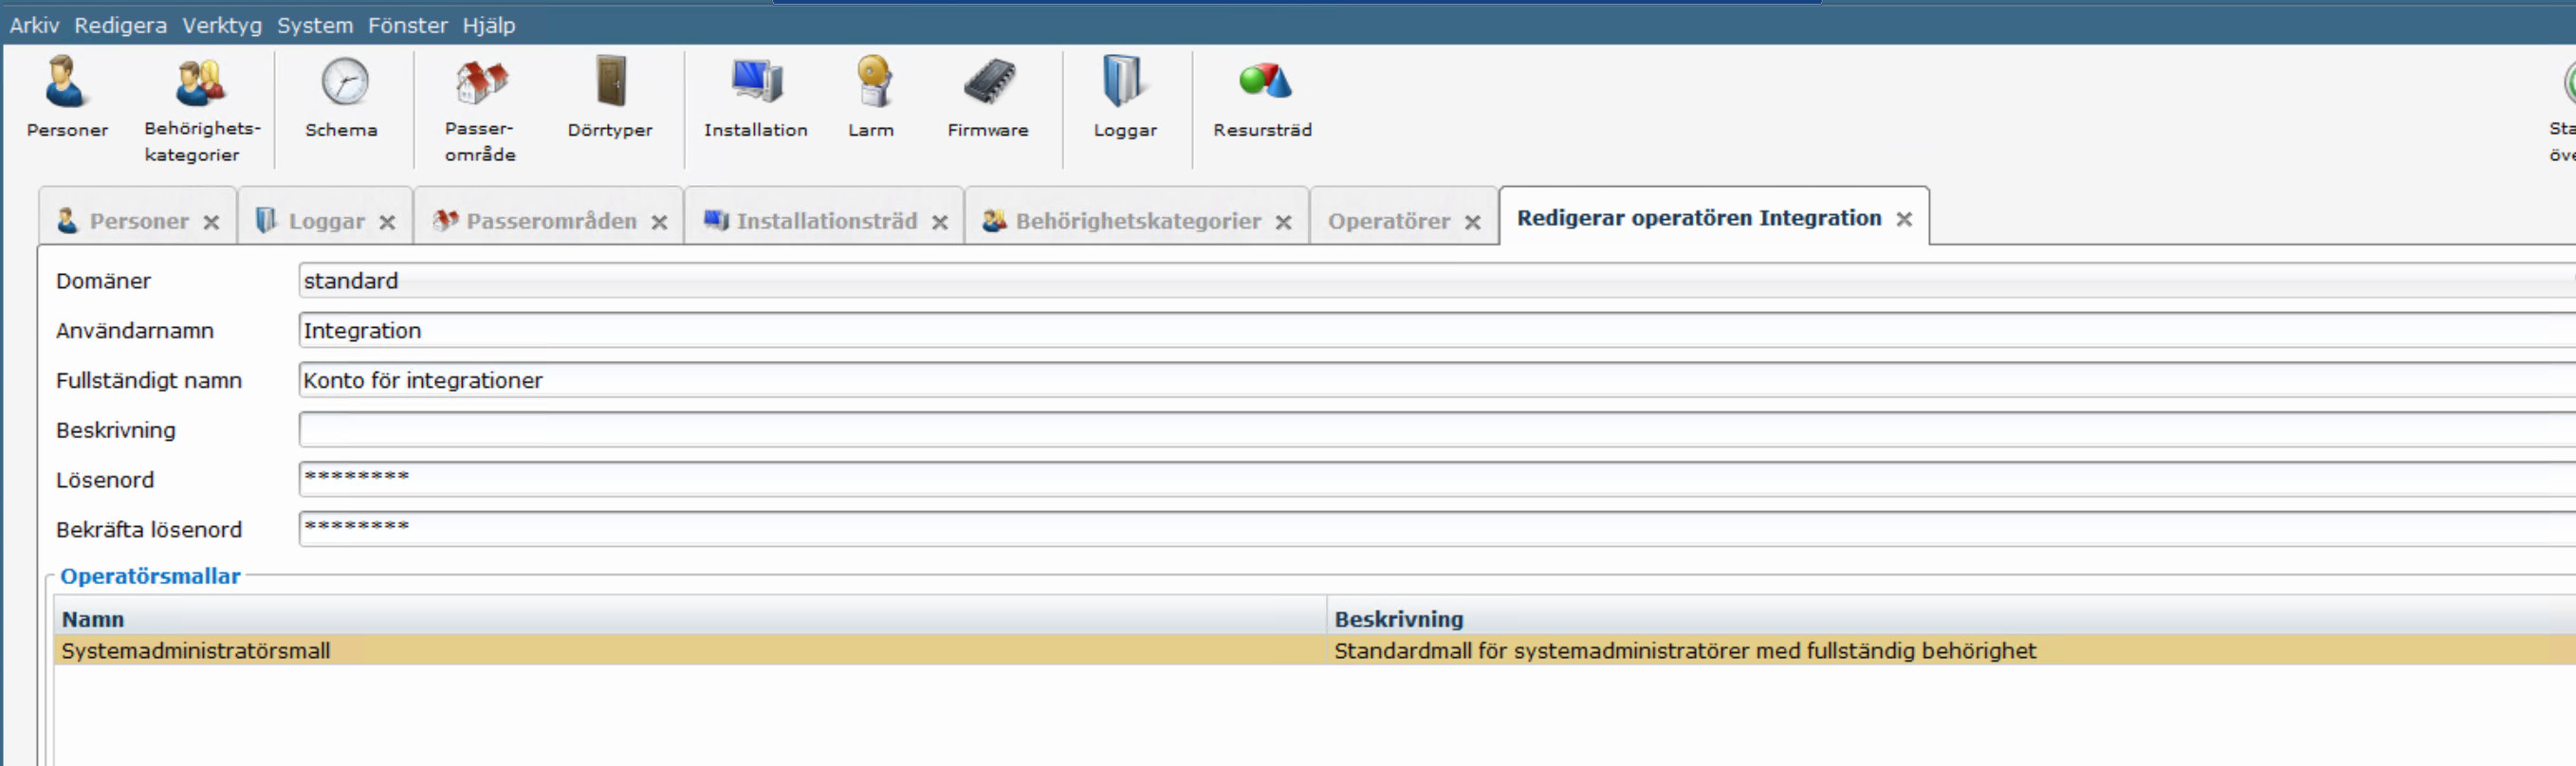Open the Larm bell icon

pos(872,98)
